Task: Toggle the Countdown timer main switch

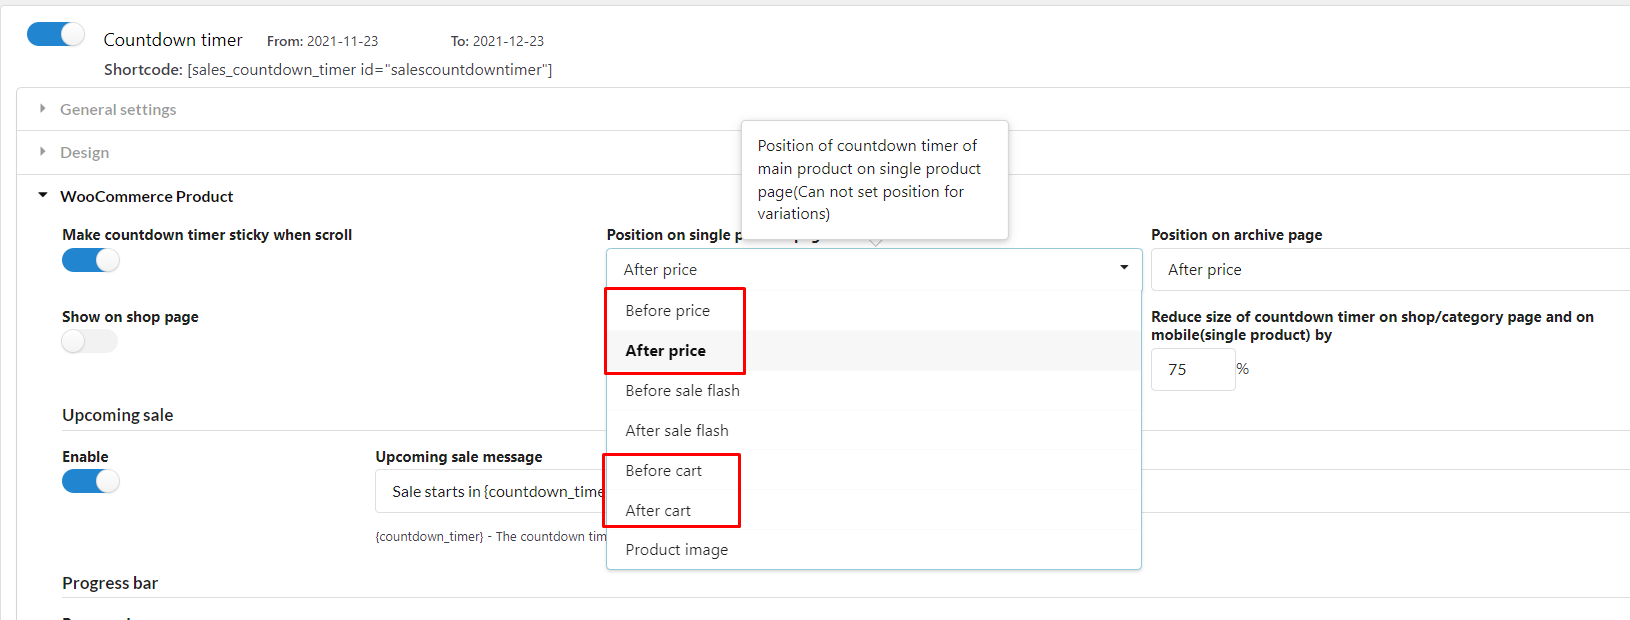Action: coord(56,34)
